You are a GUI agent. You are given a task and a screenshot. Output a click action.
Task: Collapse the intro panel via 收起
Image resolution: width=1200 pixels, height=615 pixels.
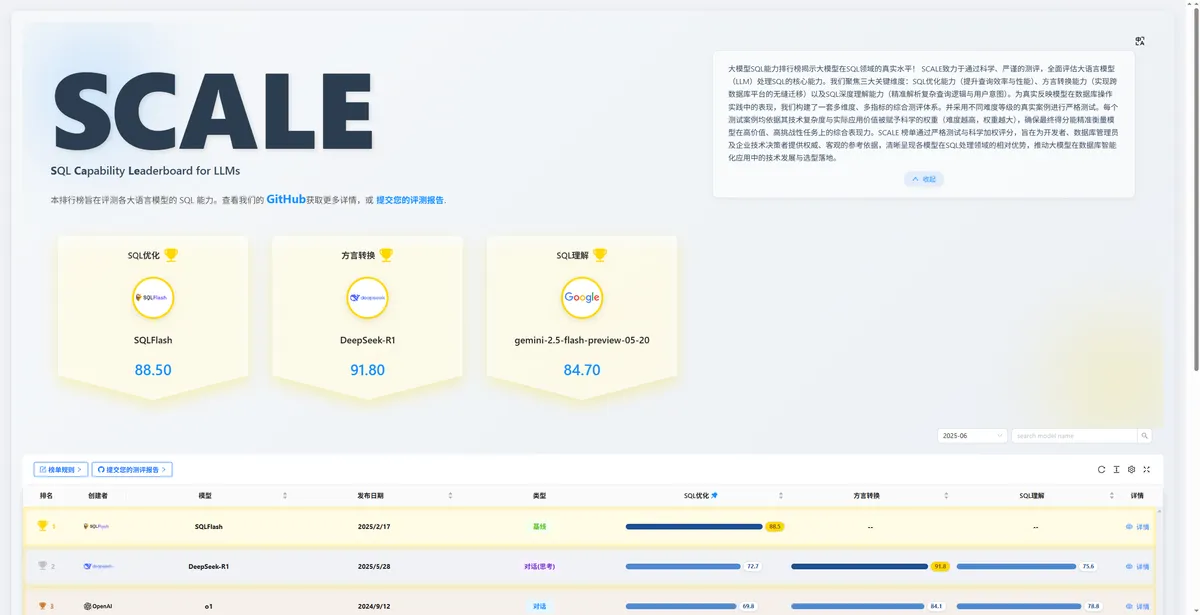click(922, 178)
